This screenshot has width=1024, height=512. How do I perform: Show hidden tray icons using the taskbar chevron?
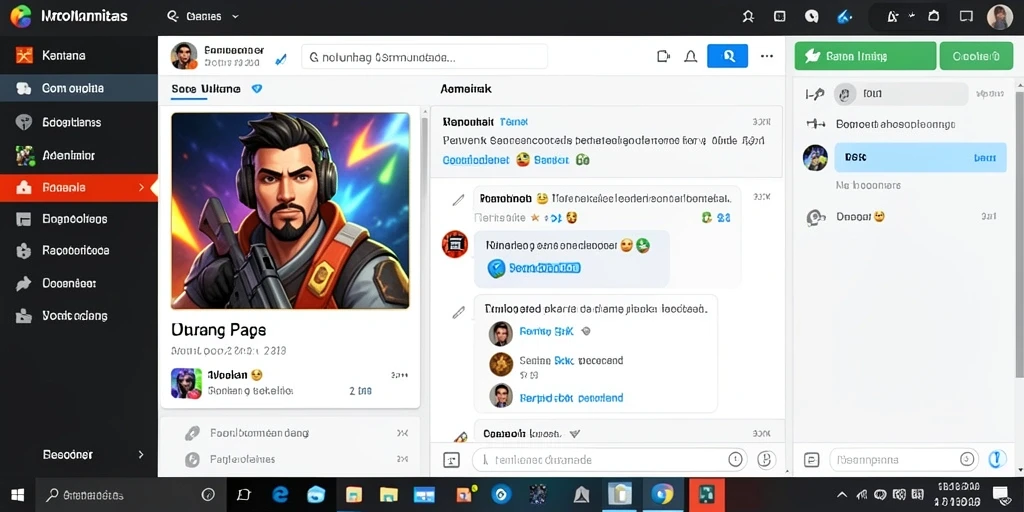coord(842,495)
